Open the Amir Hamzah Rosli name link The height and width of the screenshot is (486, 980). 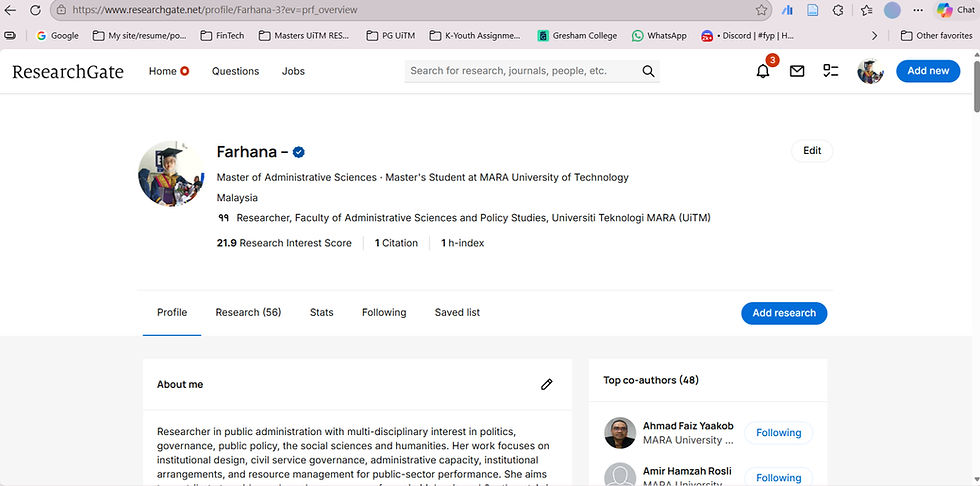point(687,471)
